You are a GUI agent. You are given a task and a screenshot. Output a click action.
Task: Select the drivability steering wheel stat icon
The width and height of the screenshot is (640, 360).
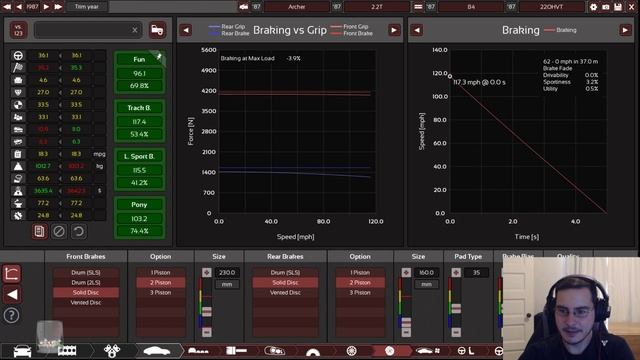[18, 56]
